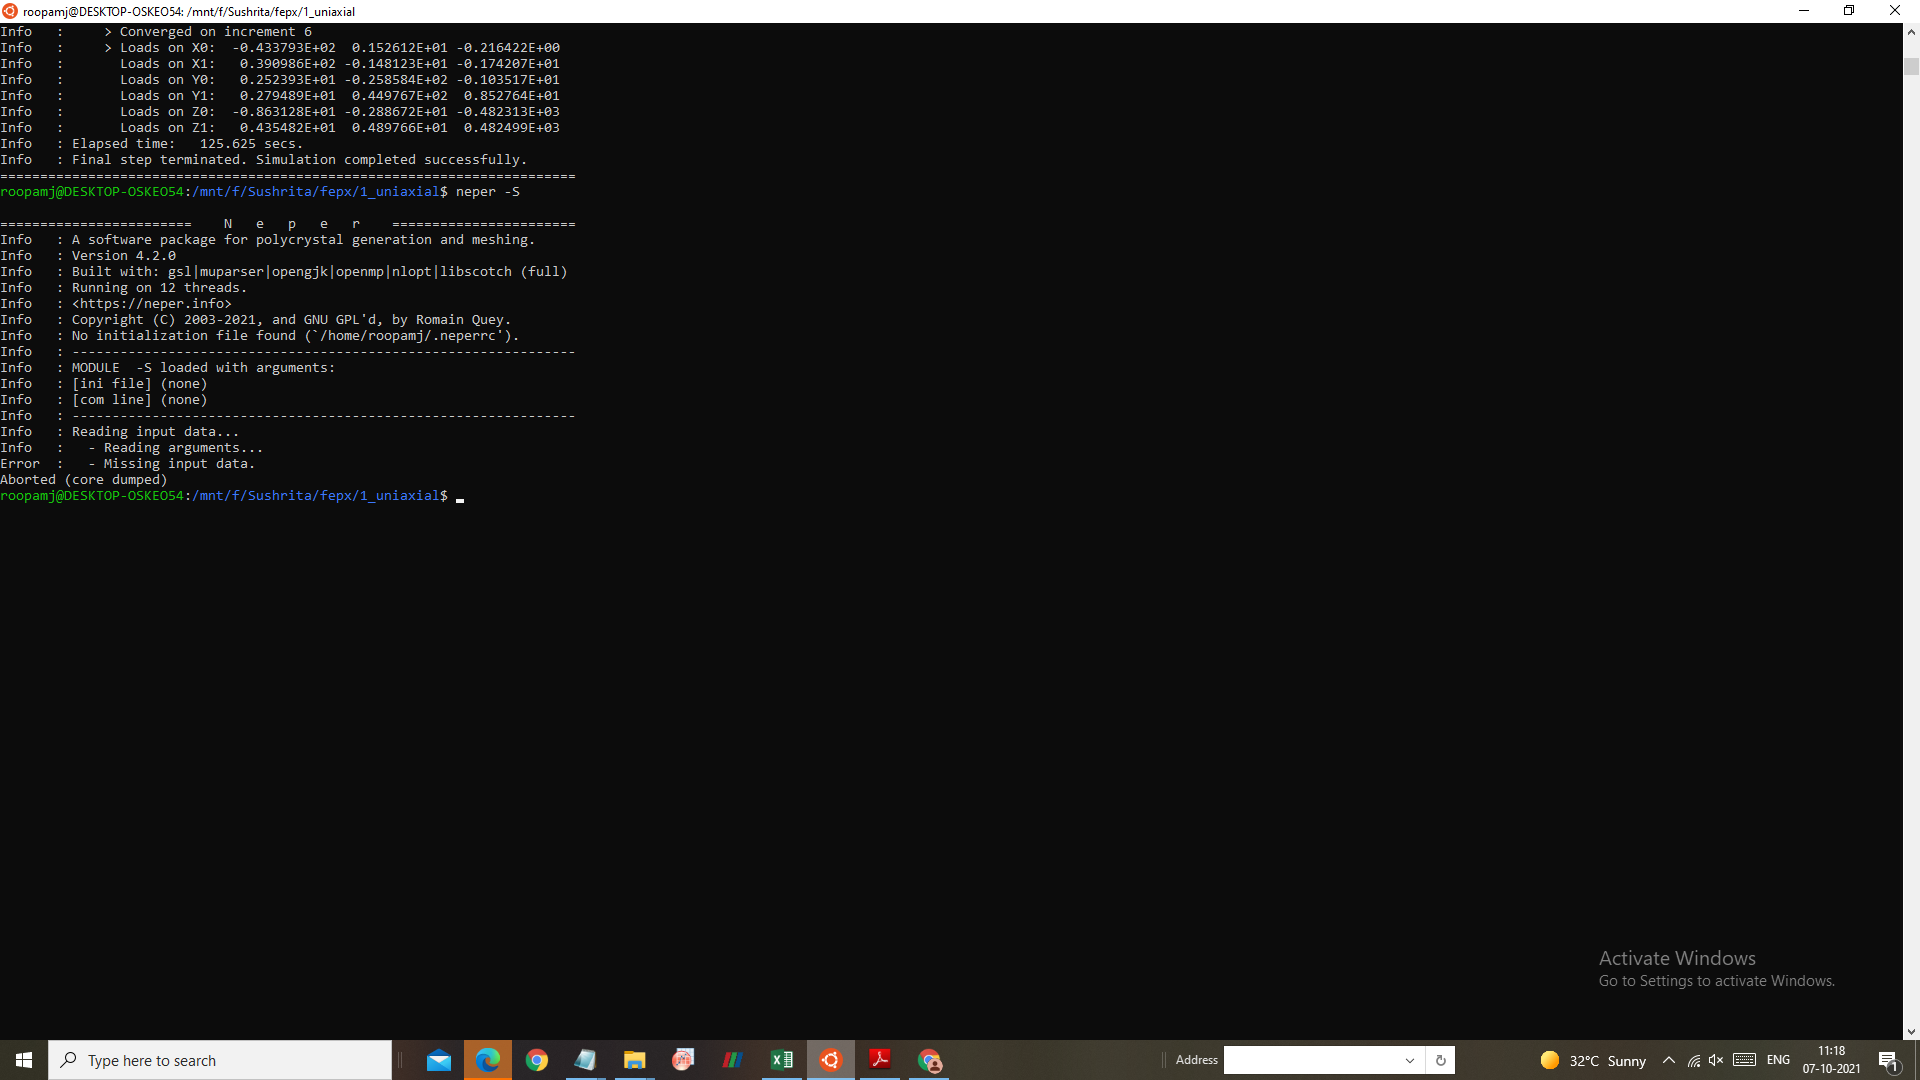Click the vertical scrollbar thumb

point(1911,67)
